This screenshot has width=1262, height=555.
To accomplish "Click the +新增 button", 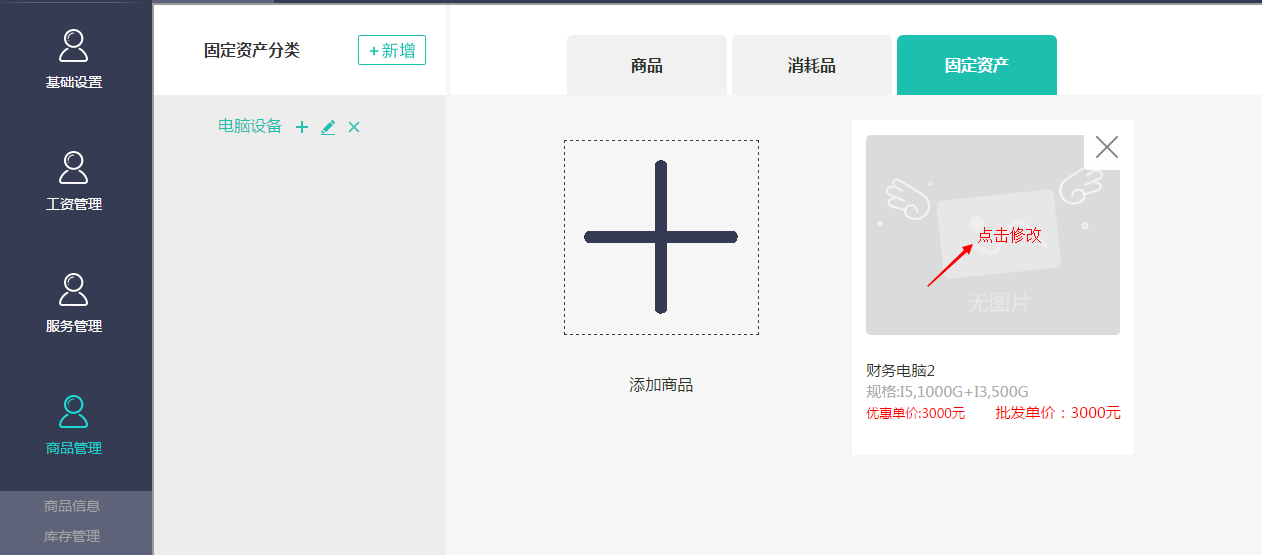I will 392,50.
